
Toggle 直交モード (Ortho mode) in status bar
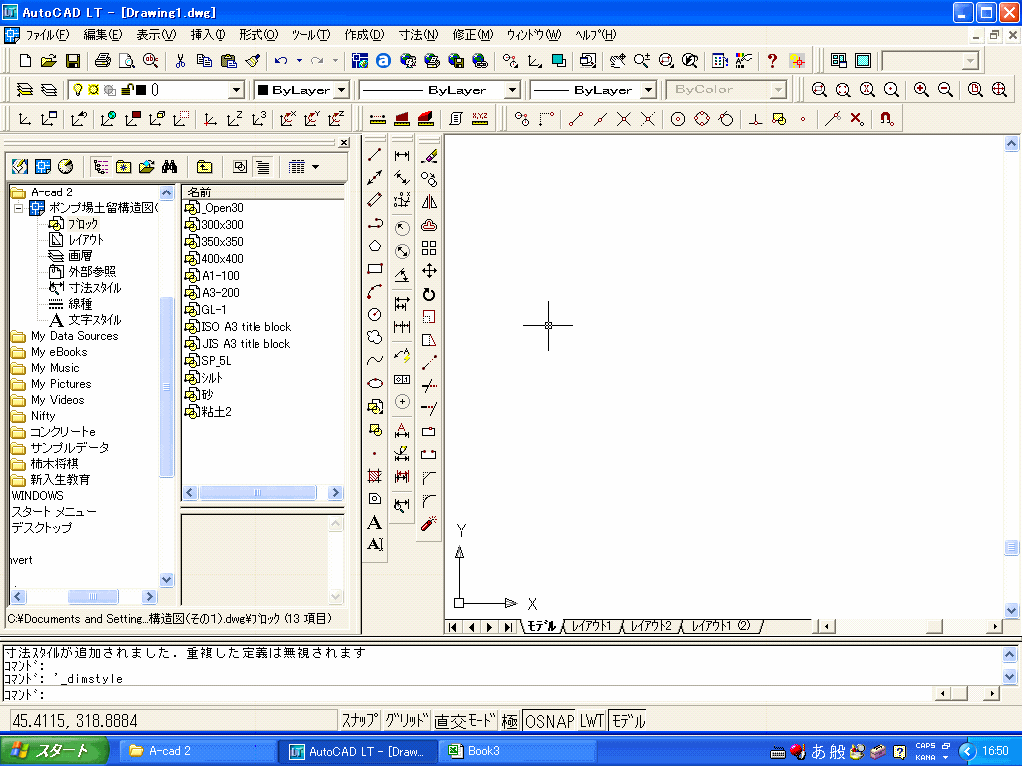(465, 721)
